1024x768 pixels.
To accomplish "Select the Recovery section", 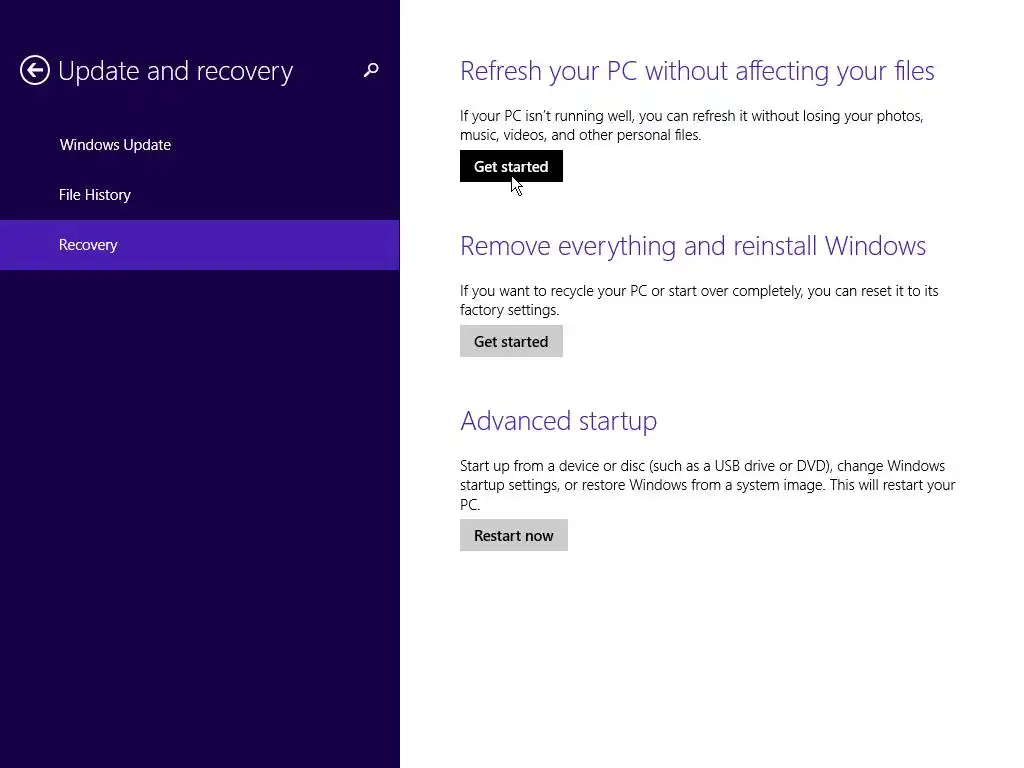I will coord(200,245).
